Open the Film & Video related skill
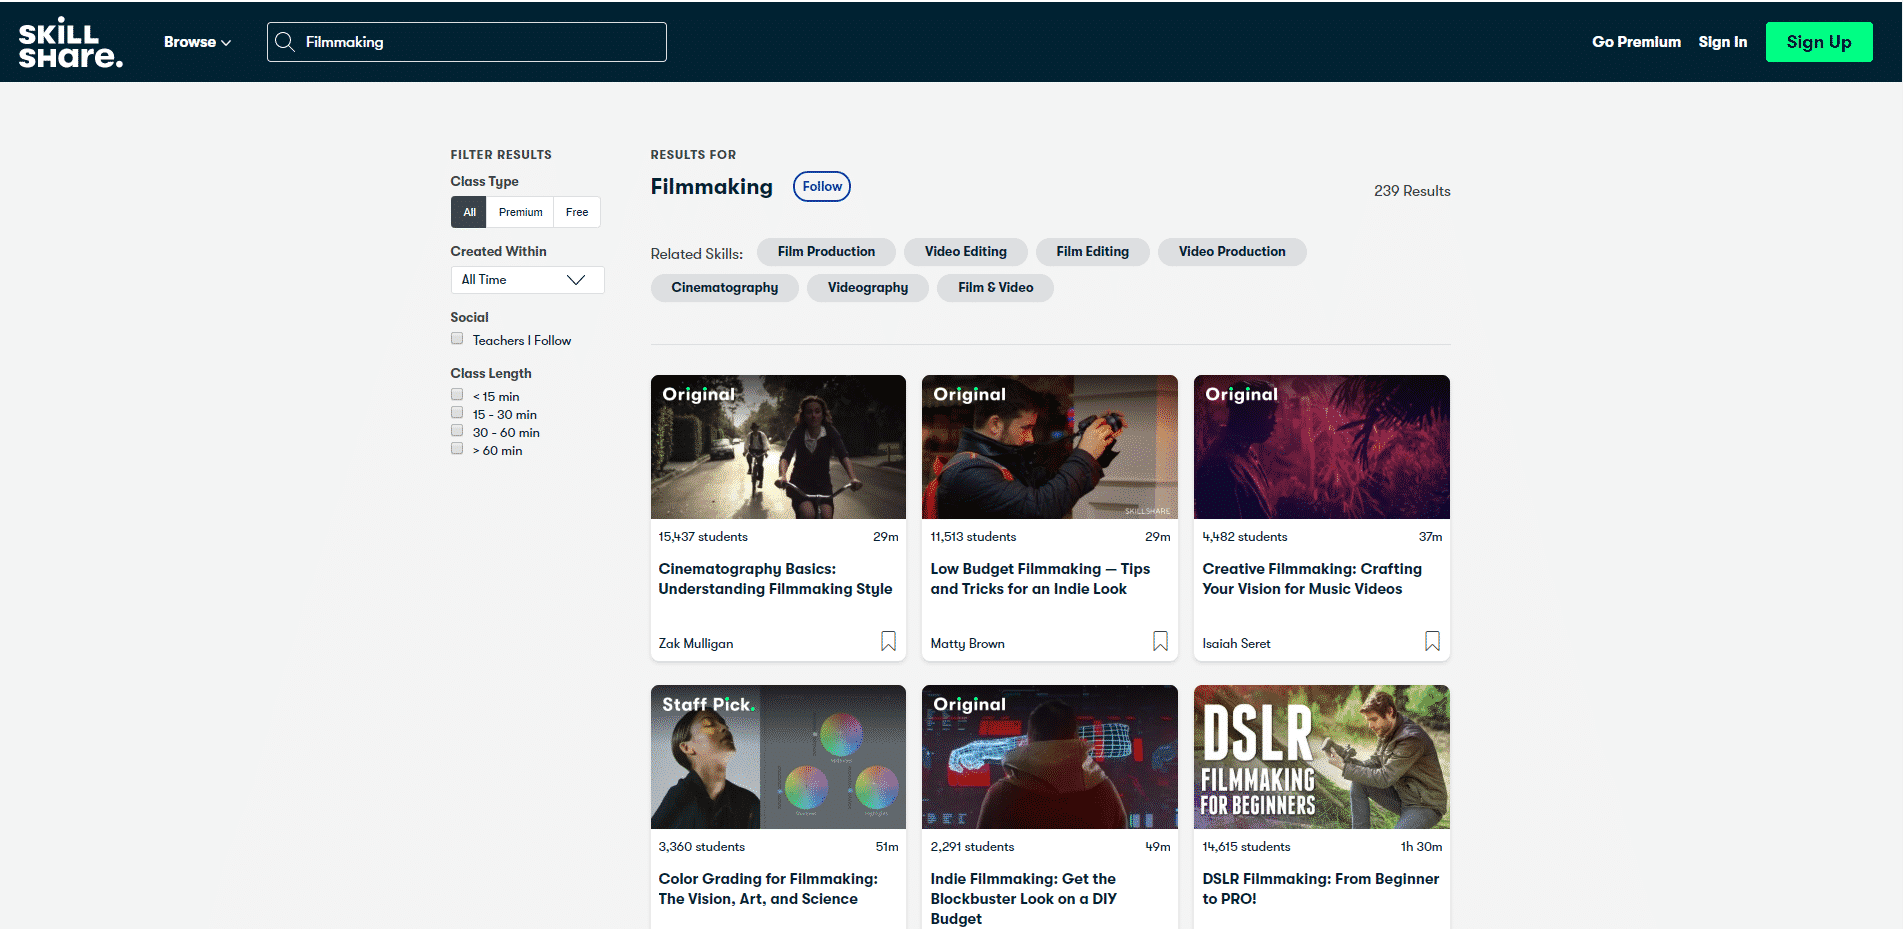 point(995,288)
